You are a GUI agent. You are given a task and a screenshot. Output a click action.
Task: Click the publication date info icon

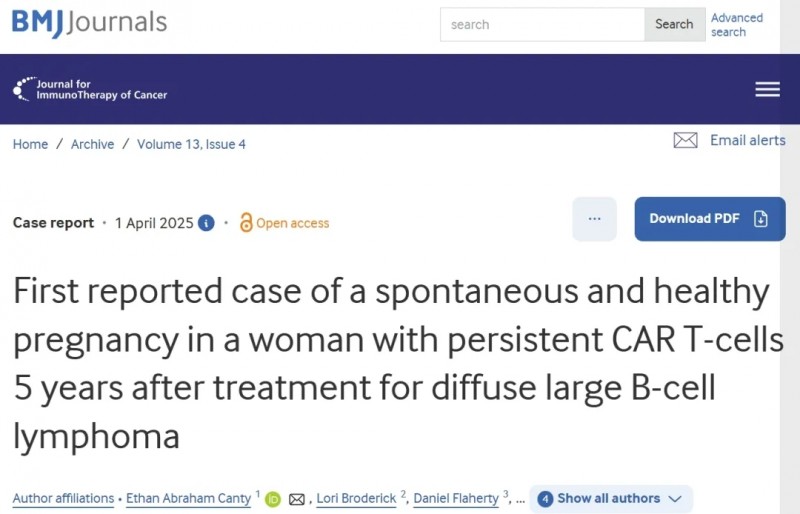click(206, 223)
